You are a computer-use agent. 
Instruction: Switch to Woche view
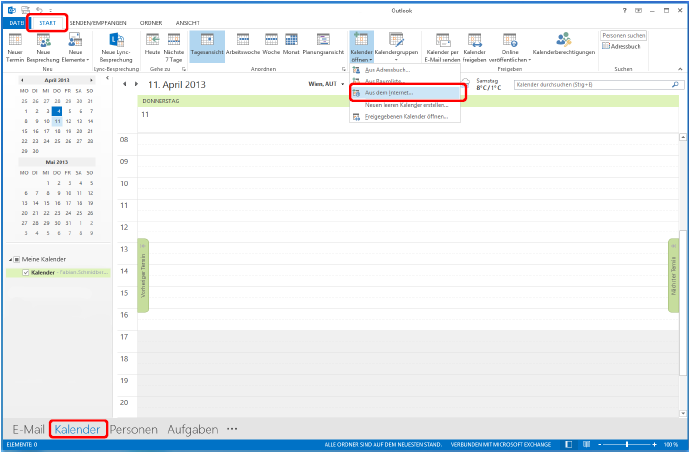coord(271,44)
